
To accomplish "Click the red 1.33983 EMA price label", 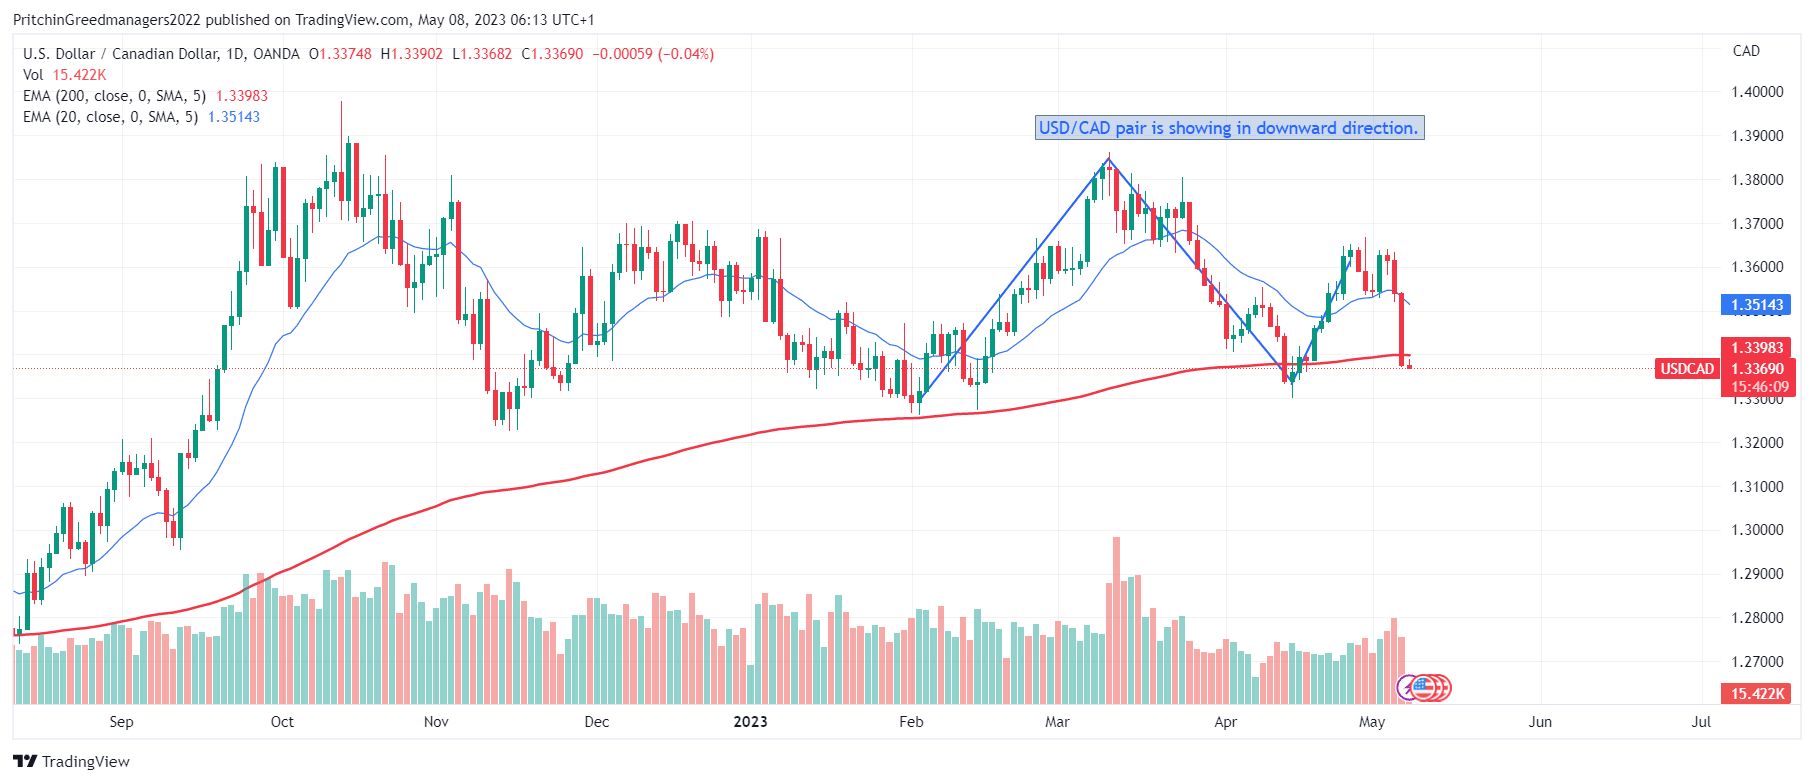I will 1756,348.
